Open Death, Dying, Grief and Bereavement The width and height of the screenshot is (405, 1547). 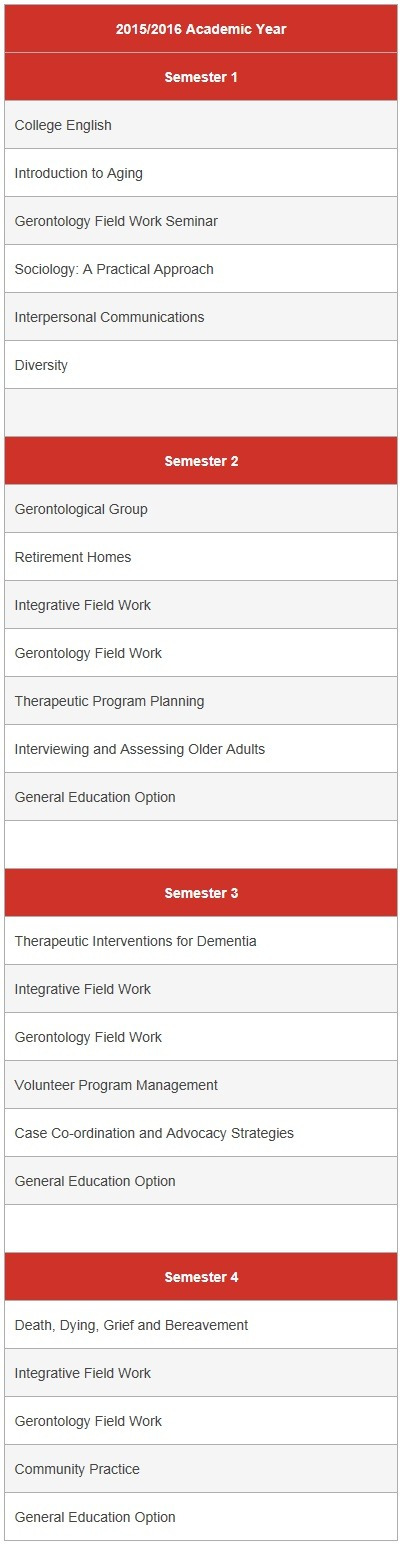click(x=201, y=1325)
